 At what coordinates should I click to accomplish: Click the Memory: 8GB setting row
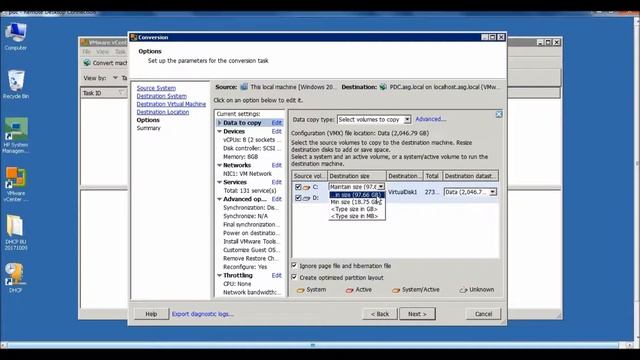coord(240,157)
